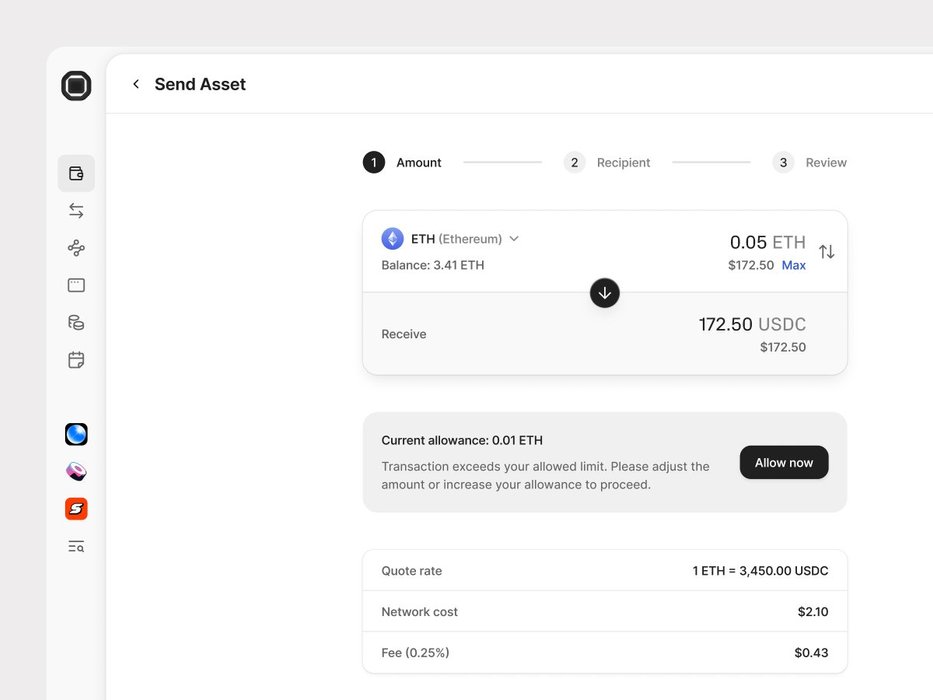
Task: Launch the blue sphere app shortcut
Action: coord(76,435)
